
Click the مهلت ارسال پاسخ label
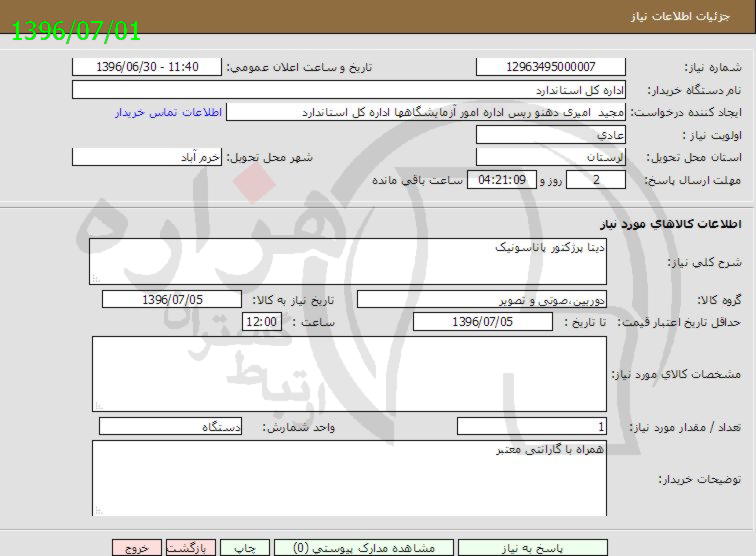692,180
